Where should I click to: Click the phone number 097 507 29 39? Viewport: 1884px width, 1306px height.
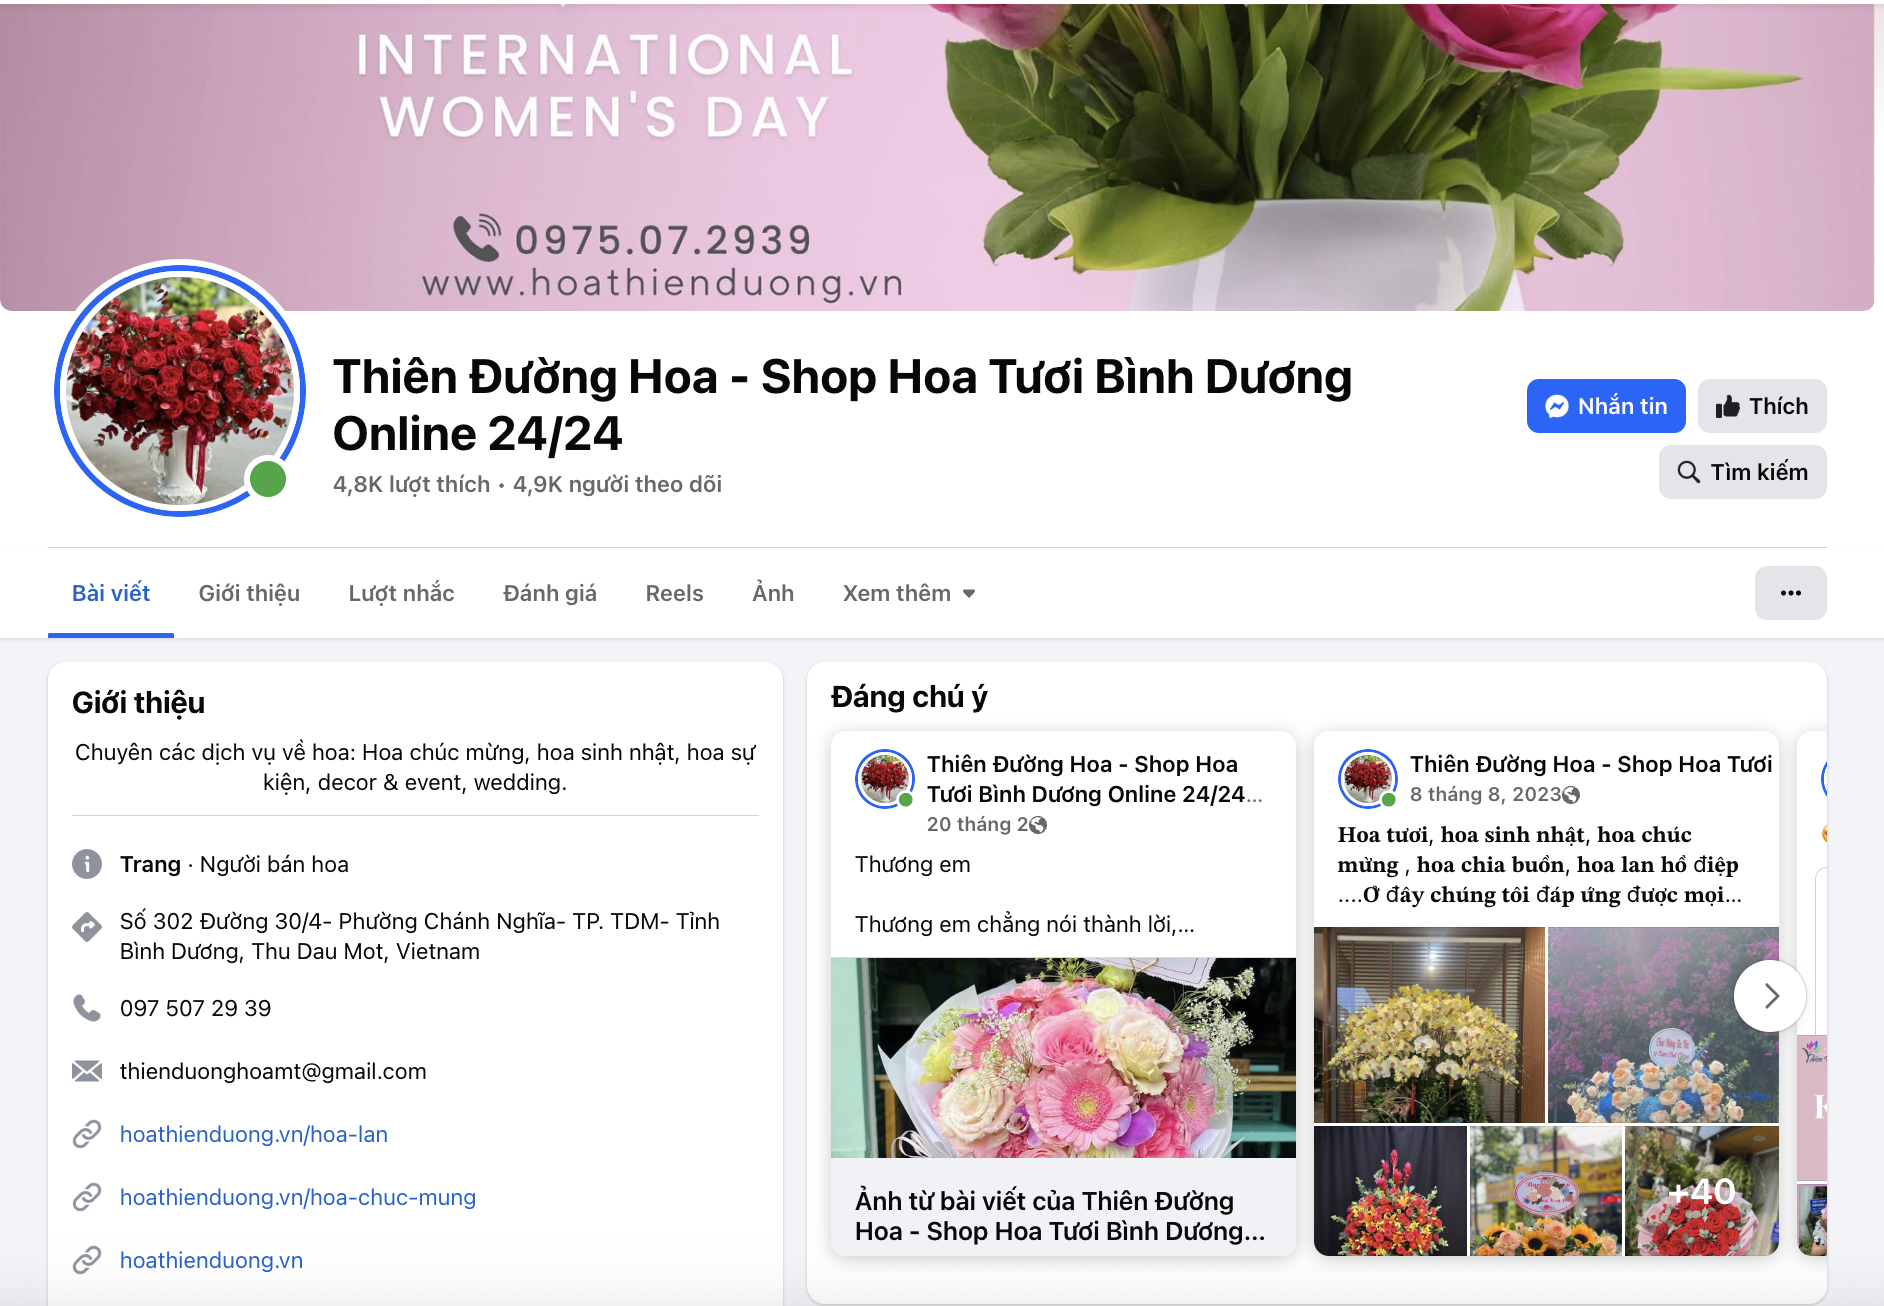click(x=195, y=1008)
